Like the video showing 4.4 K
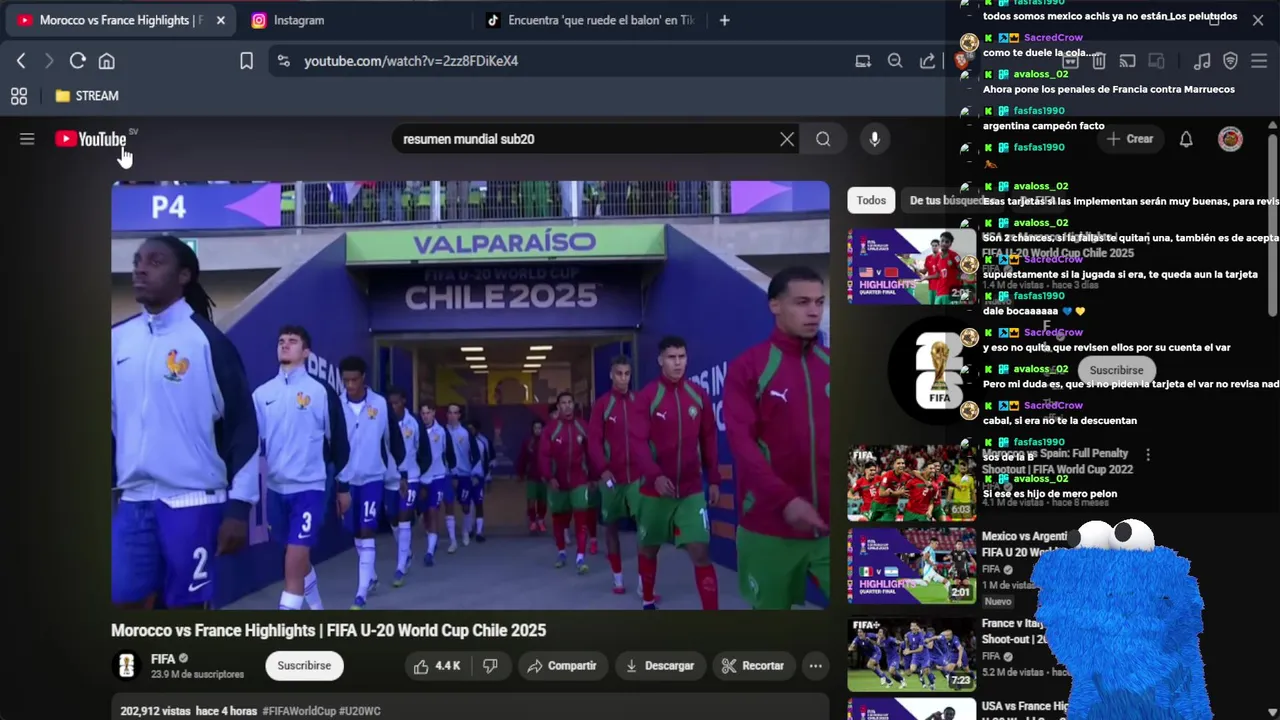Viewport: 1280px width, 720px height. tap(437, 666)
